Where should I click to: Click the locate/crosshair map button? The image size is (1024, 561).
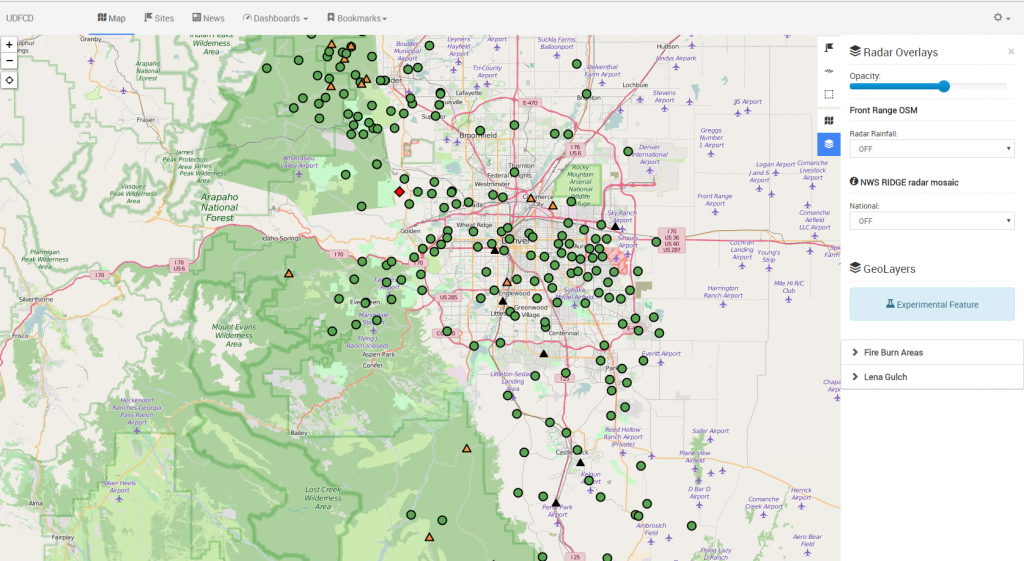tap(9, 80)
